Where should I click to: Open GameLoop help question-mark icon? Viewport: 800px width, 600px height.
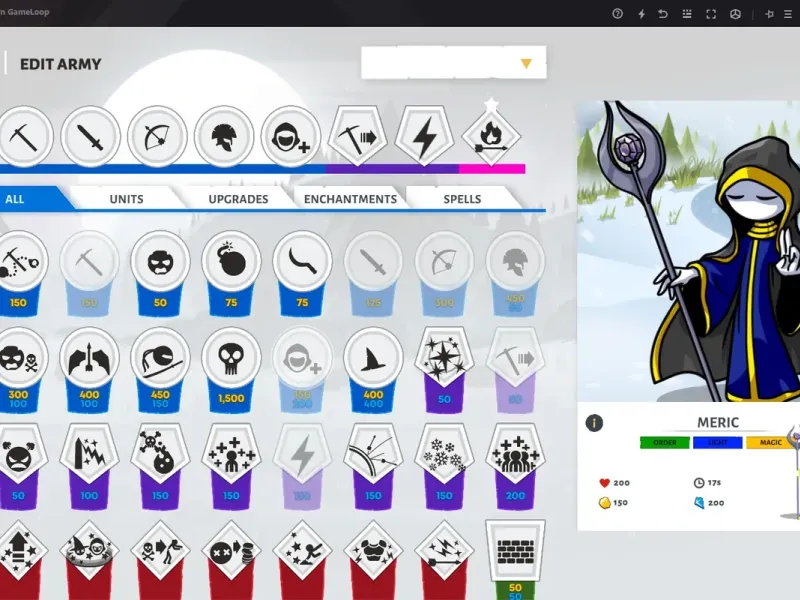coord(617,14)
